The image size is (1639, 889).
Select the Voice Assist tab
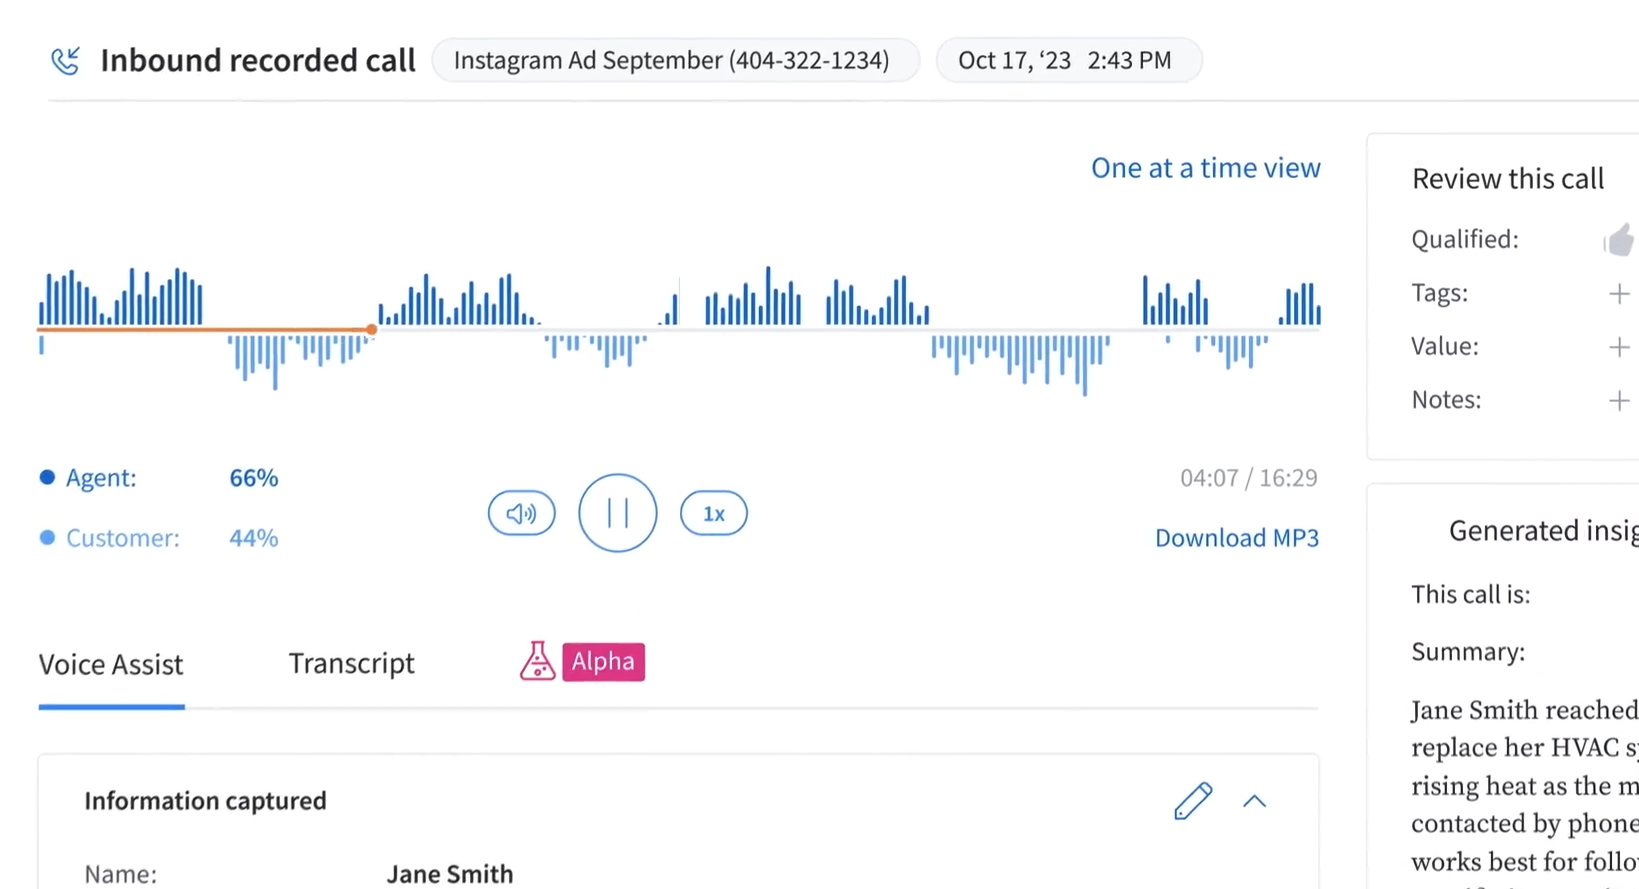coord(111,665)
